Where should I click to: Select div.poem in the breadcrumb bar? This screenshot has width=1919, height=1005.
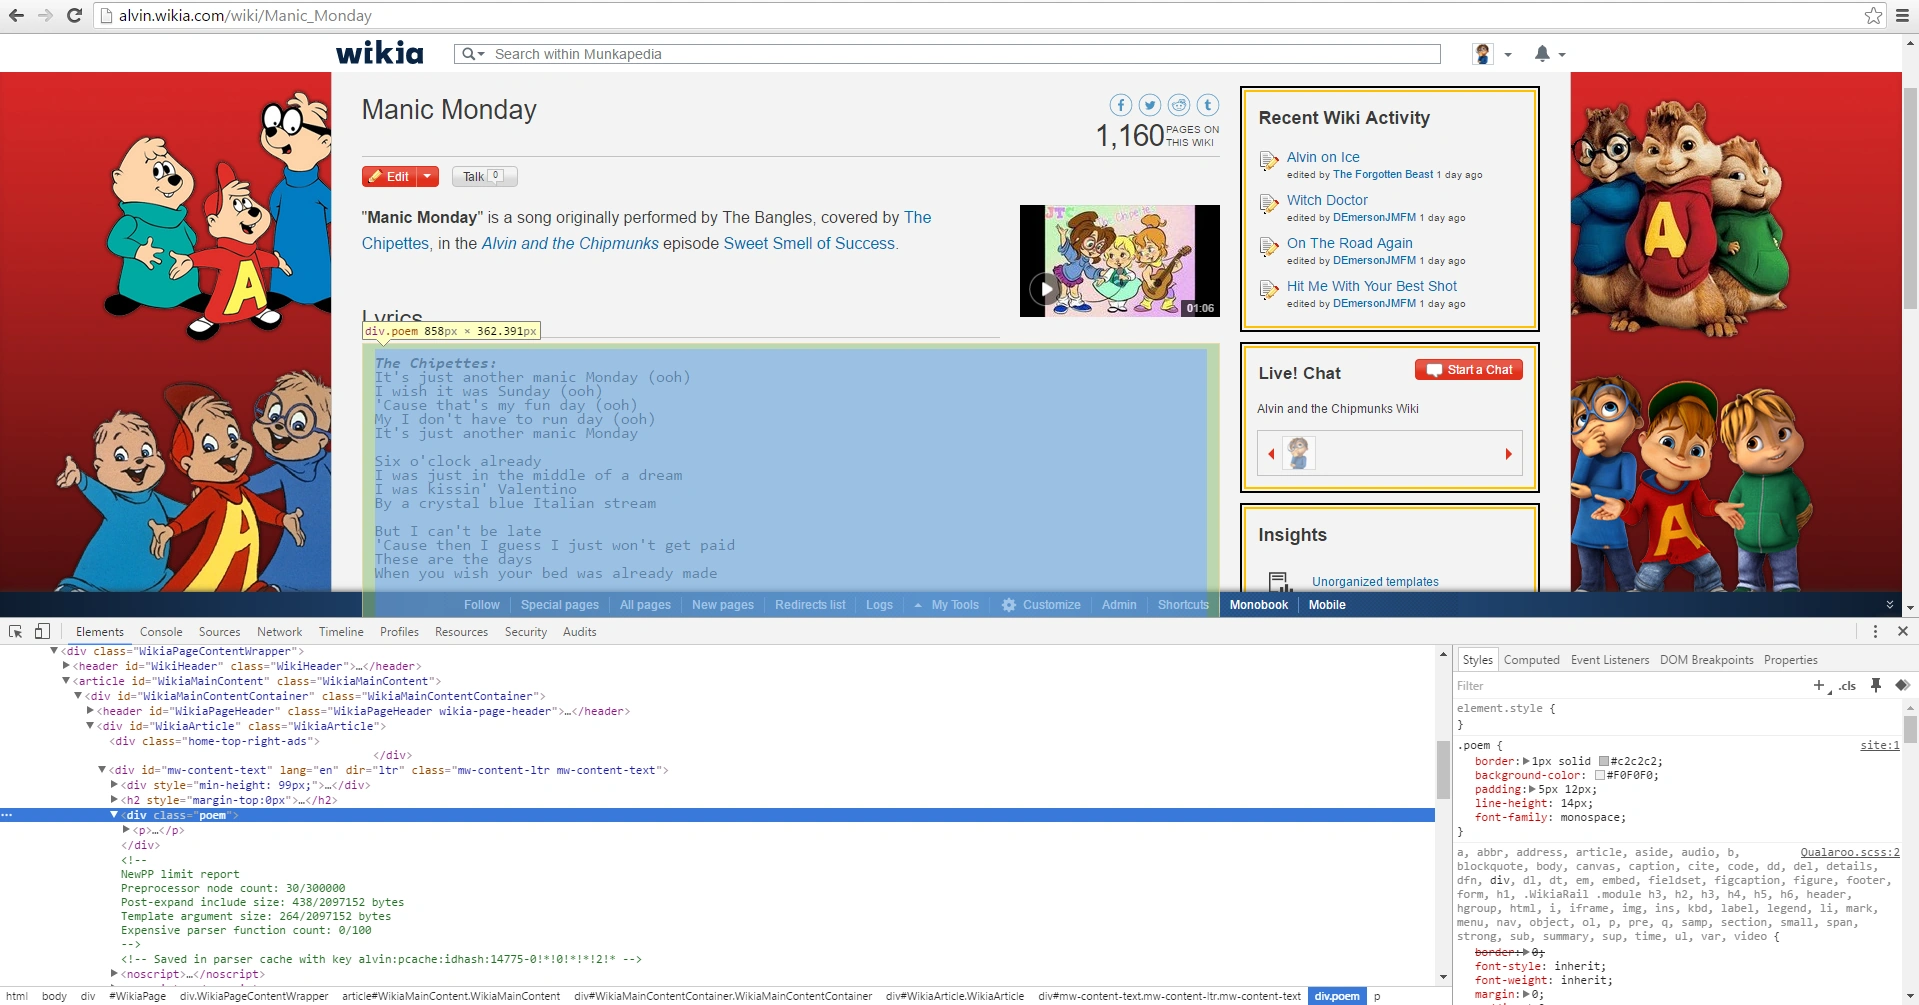(x=1337, y=996)
